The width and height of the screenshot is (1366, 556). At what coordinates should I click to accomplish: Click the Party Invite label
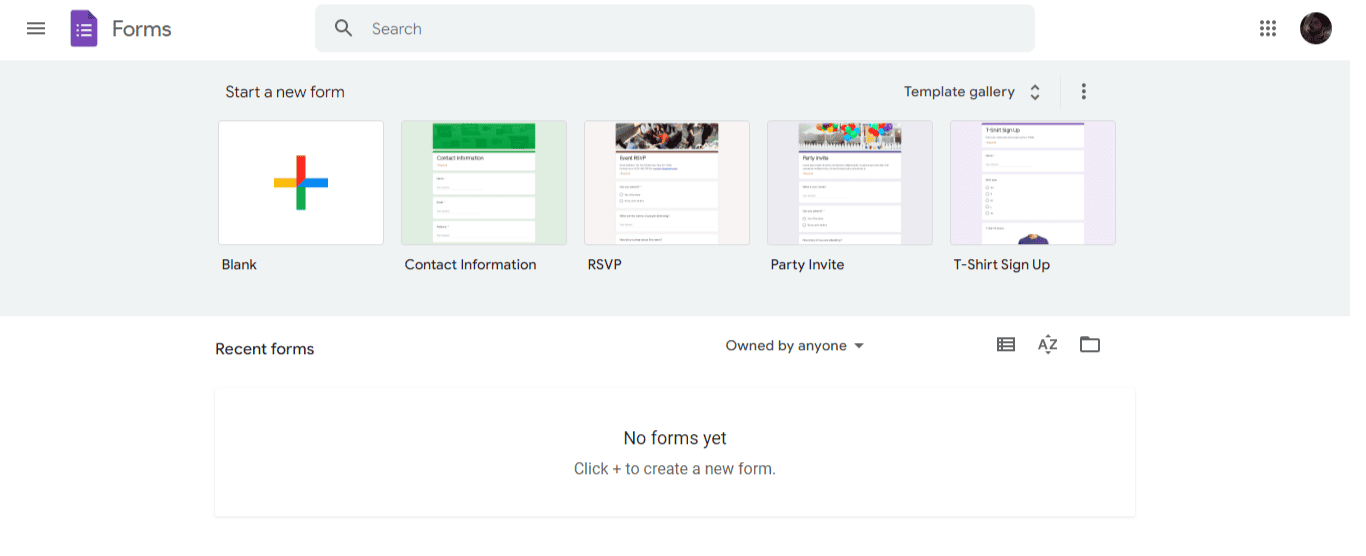tap(807, 265)
